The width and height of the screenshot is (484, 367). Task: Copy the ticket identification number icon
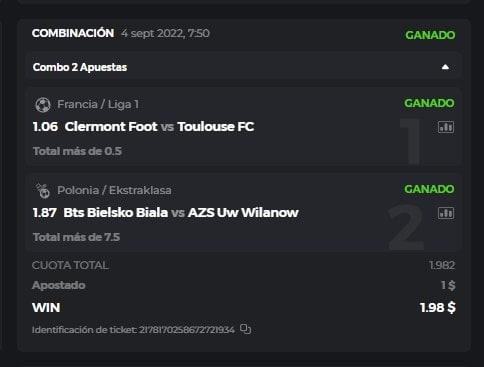point(246,329)
